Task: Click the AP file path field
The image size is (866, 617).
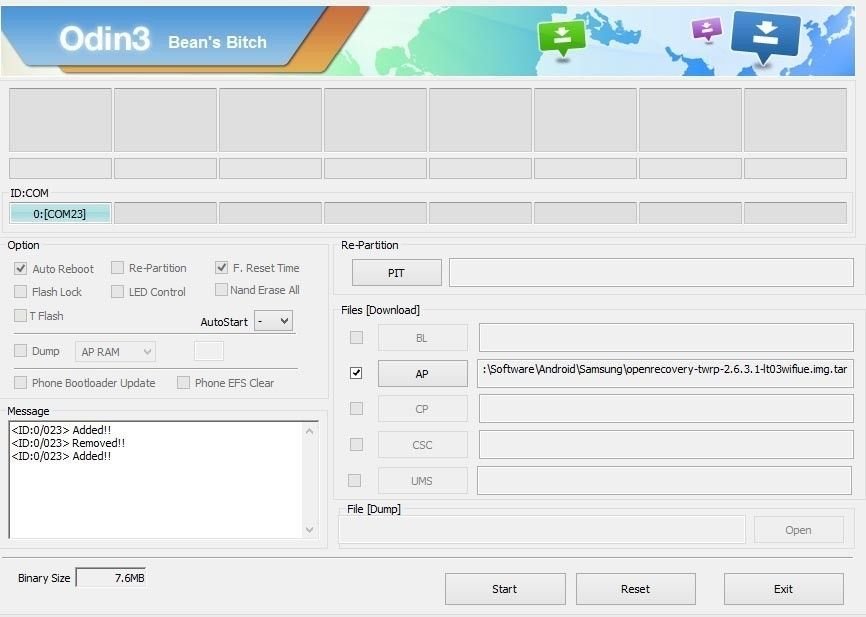Action: 666,373
